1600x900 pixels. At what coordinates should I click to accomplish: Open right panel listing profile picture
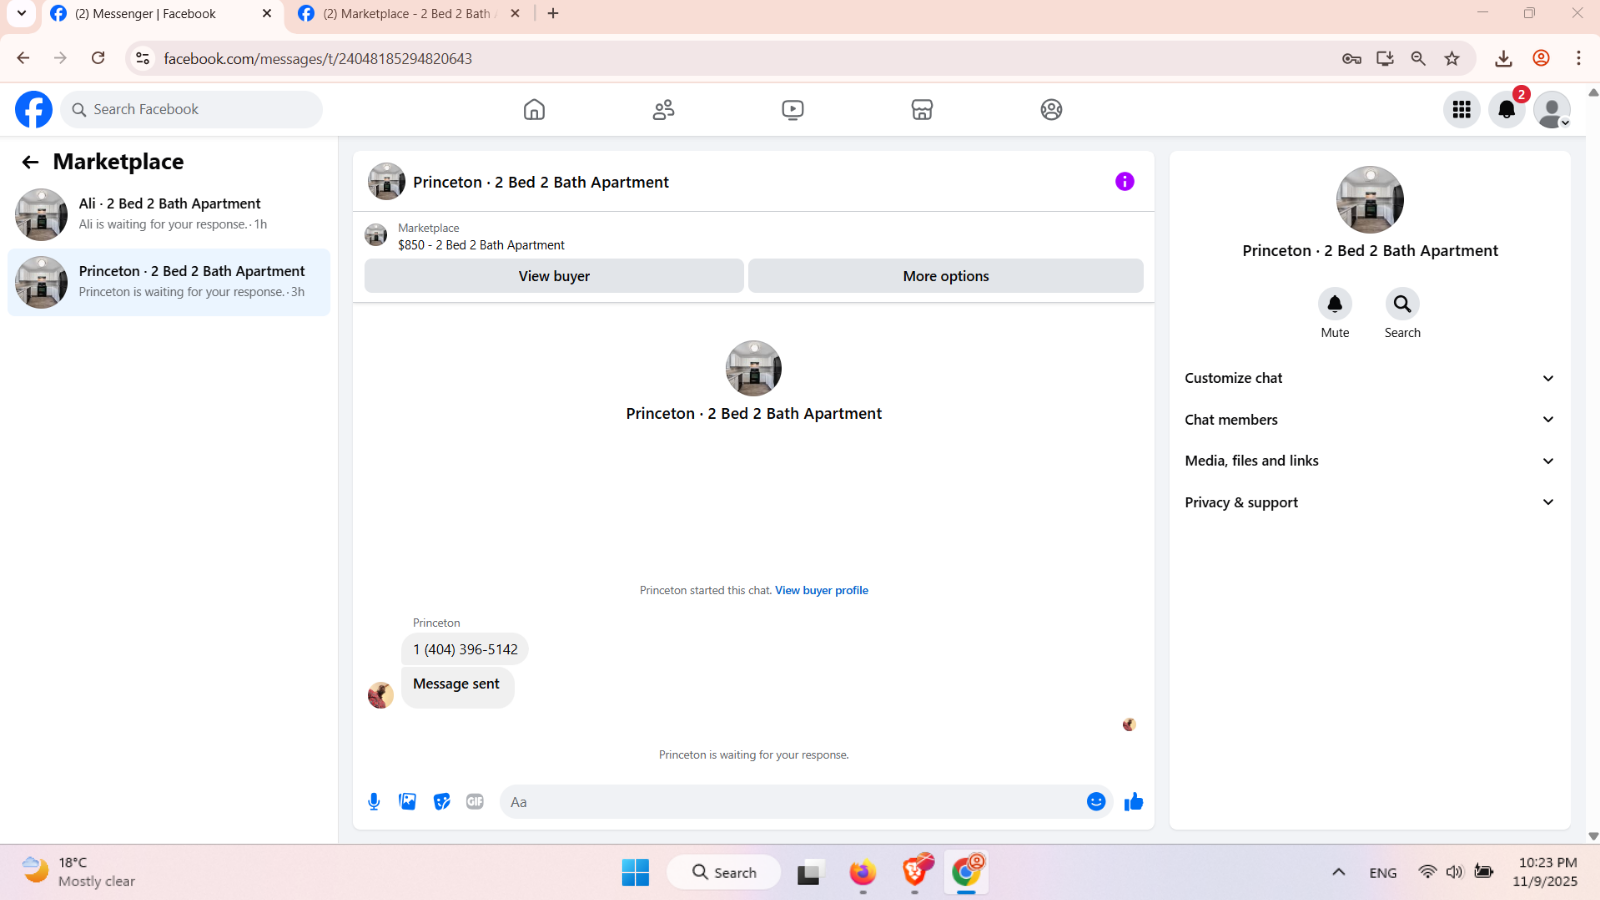(x=1369, y=199)
